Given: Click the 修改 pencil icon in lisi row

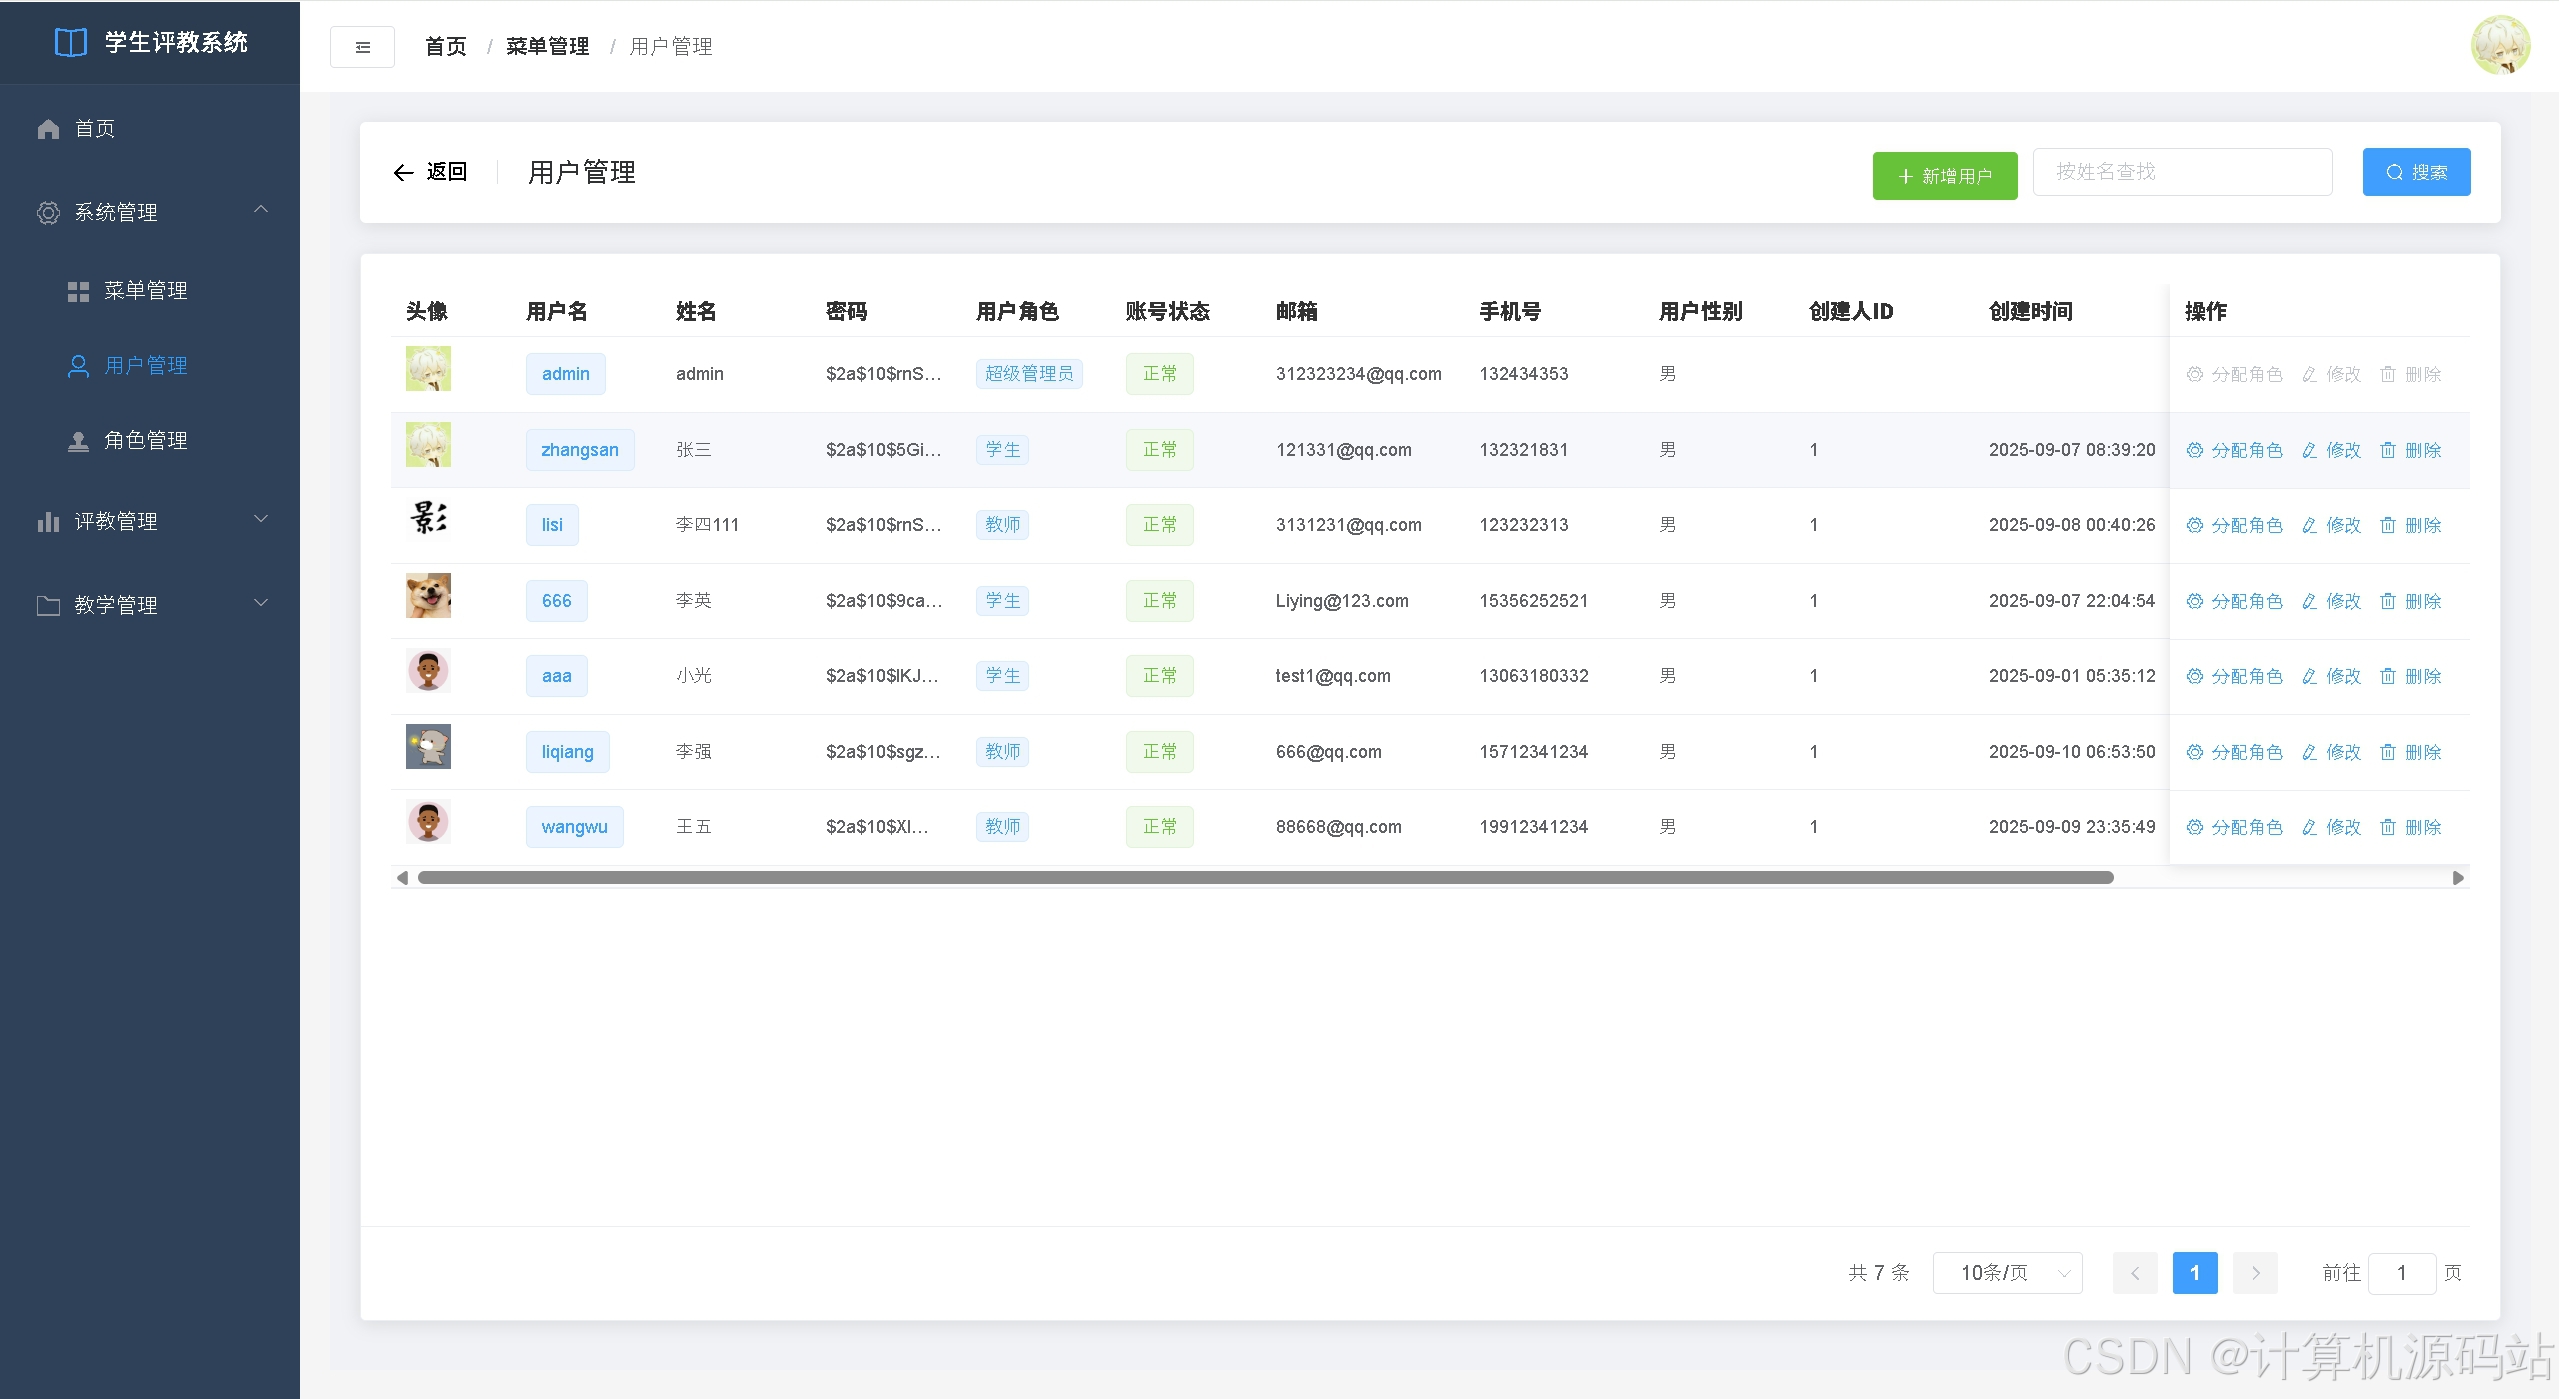Looking at the screenshot, I should (x=2310, y=526).
